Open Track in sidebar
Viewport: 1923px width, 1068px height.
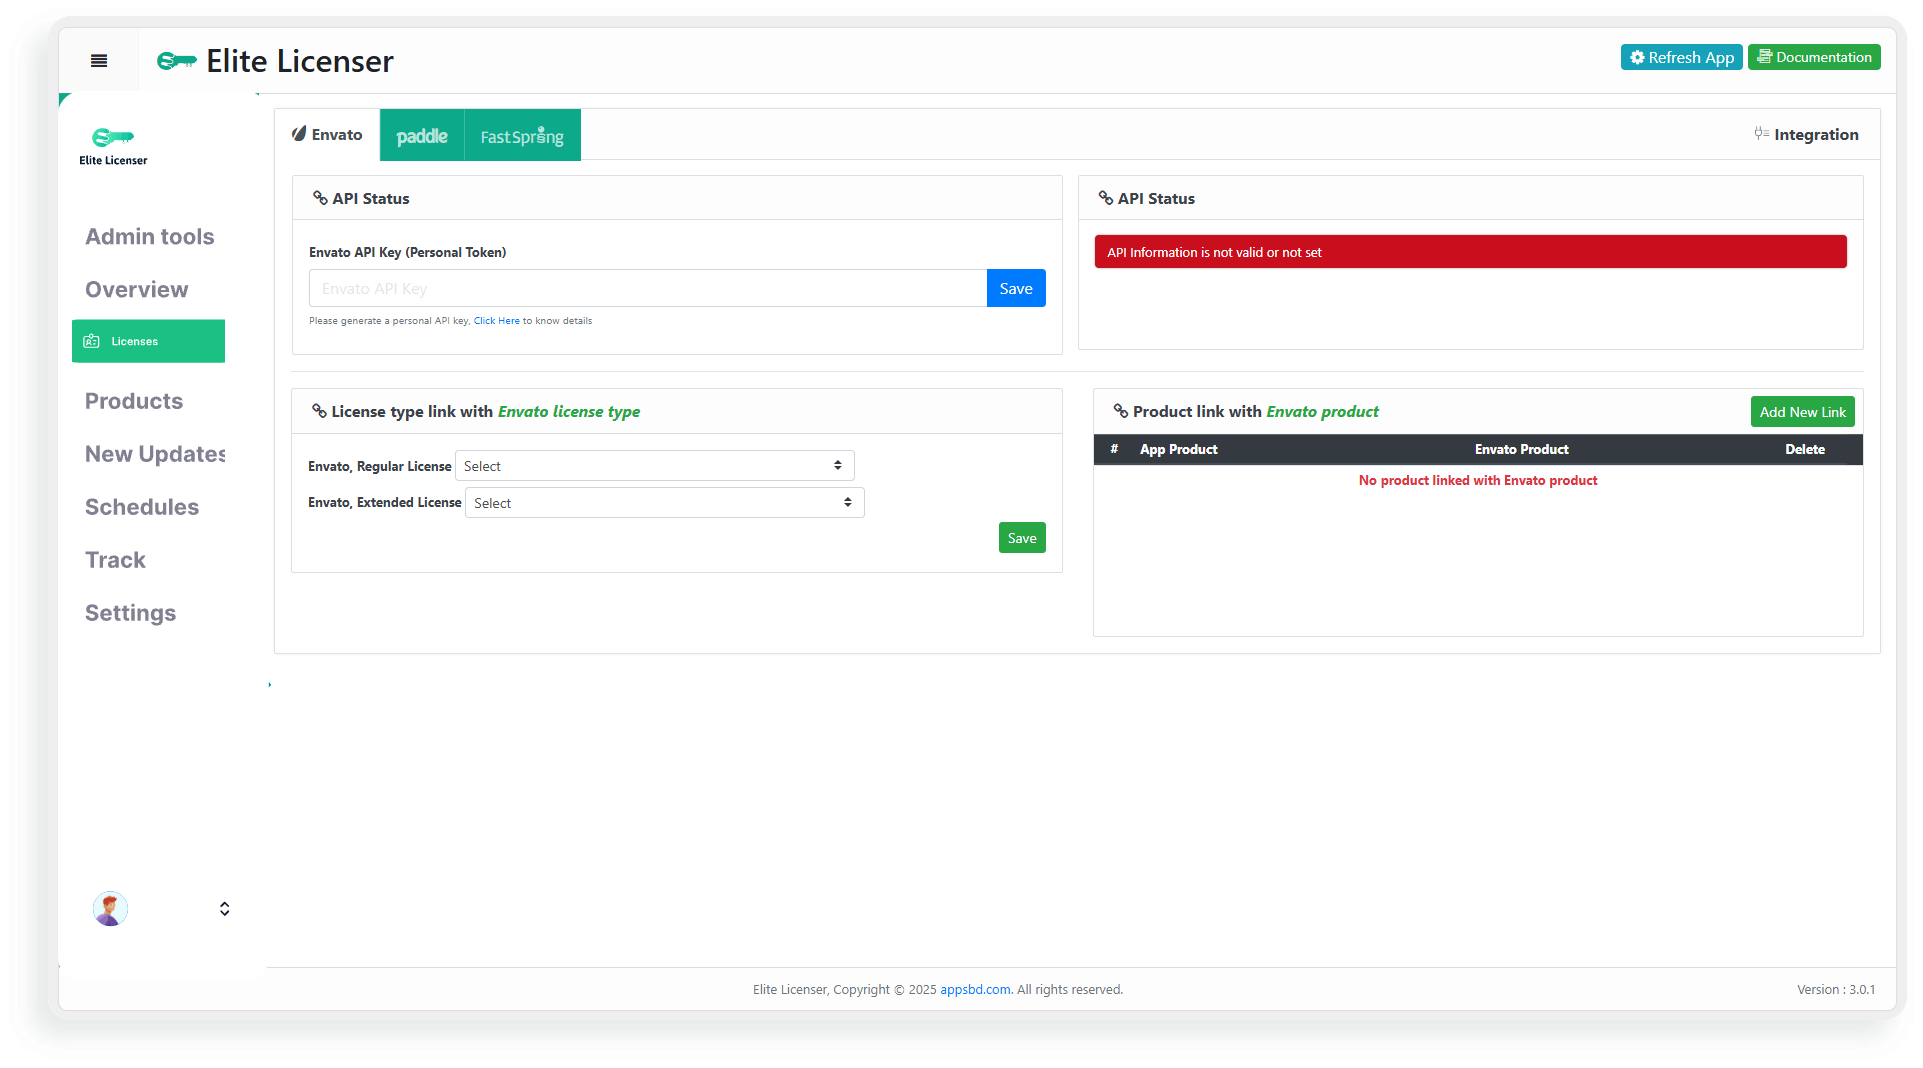[x=115, y=561]
